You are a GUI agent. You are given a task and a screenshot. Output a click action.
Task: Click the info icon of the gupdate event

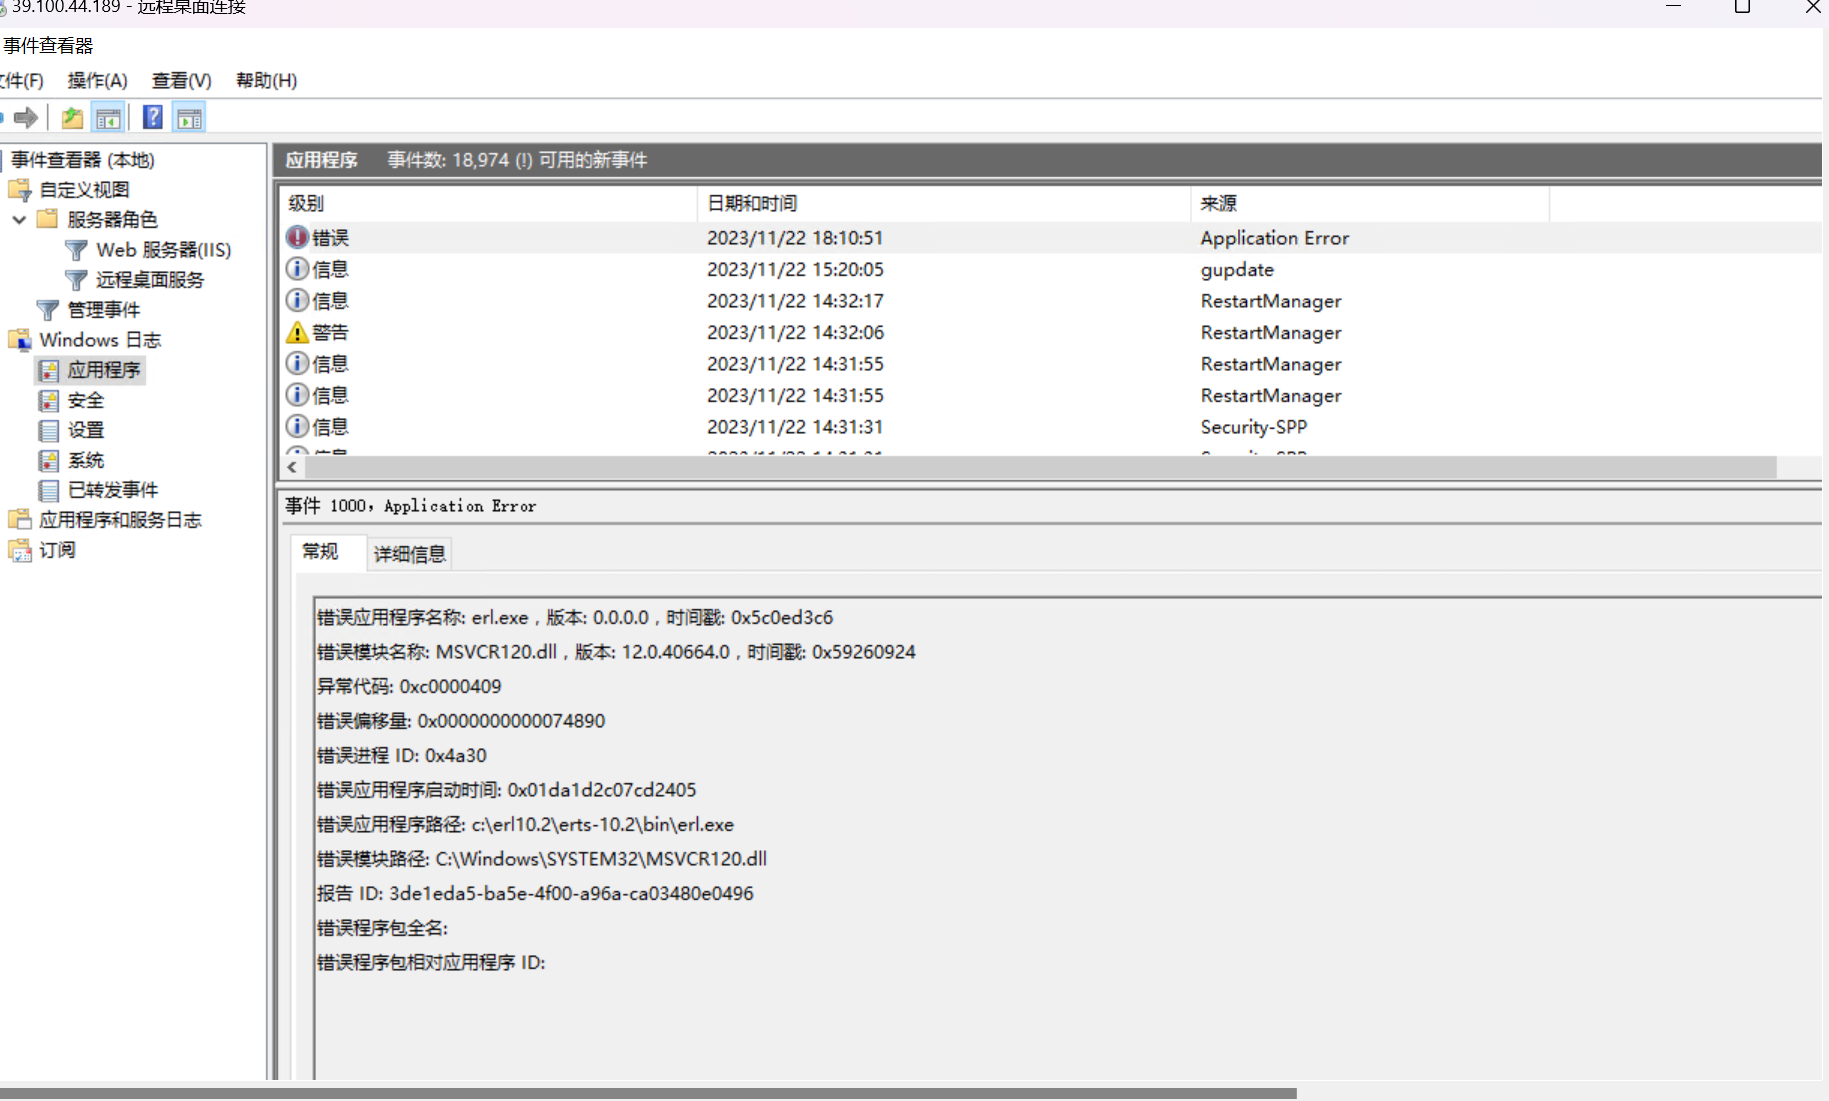pos(297,269)
